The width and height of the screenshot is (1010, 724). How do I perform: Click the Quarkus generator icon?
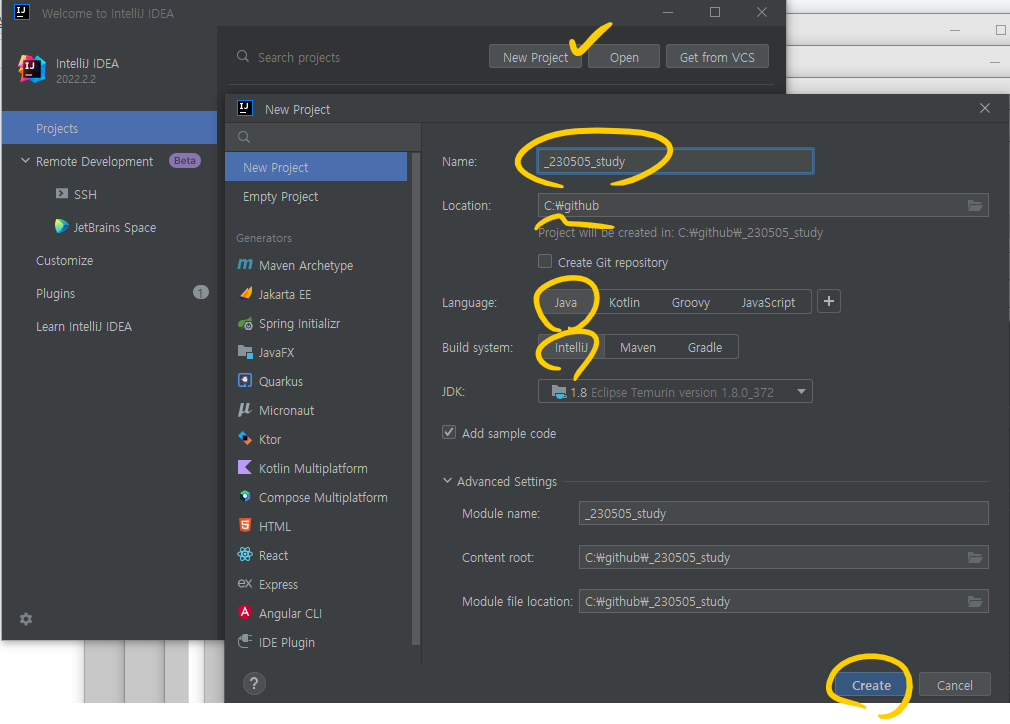pyautogui.click(x=245, y=380)
